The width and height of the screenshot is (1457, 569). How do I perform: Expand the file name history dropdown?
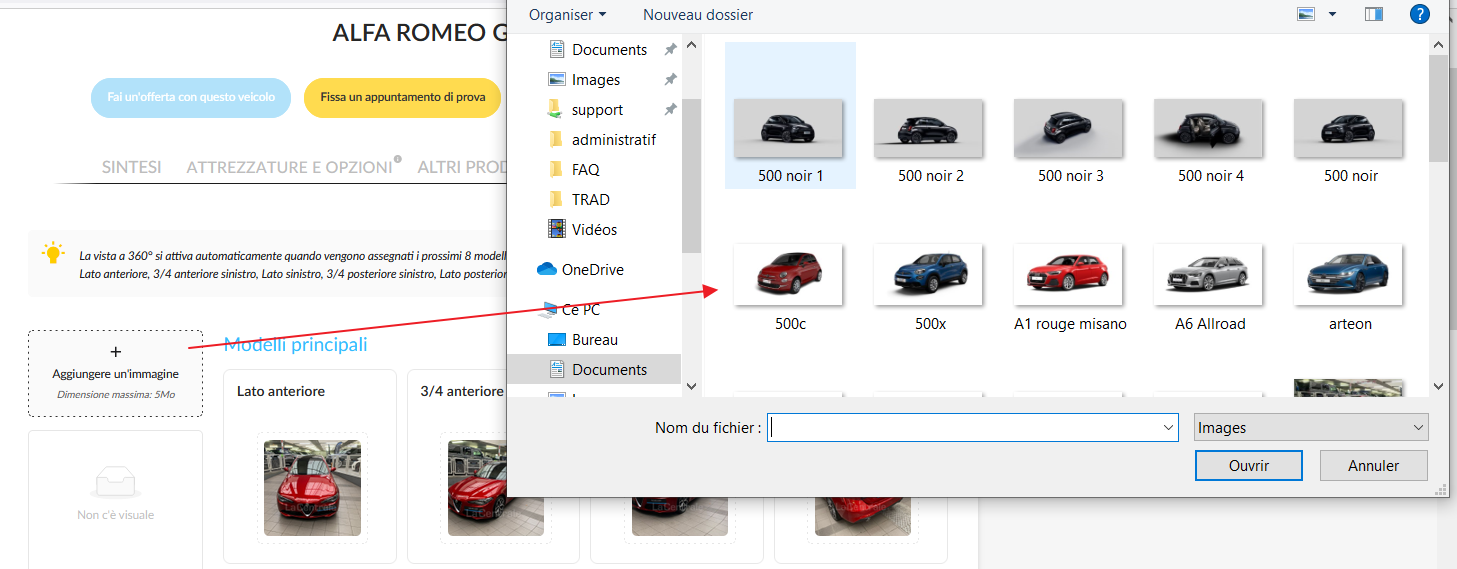coord(1169,427)
